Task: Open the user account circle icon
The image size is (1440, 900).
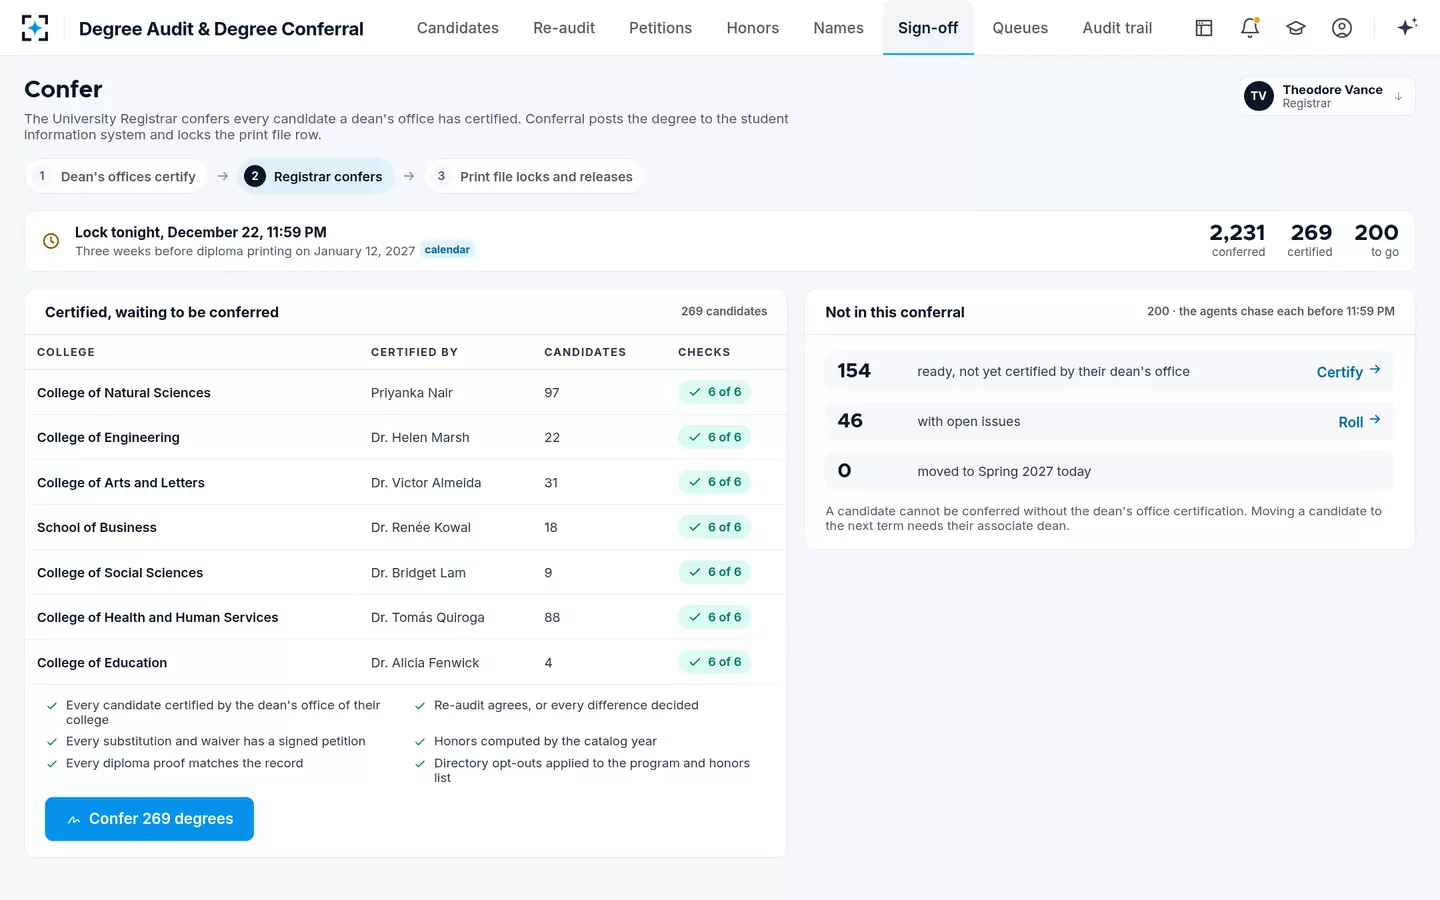Action: click(x=1342, y=28)
